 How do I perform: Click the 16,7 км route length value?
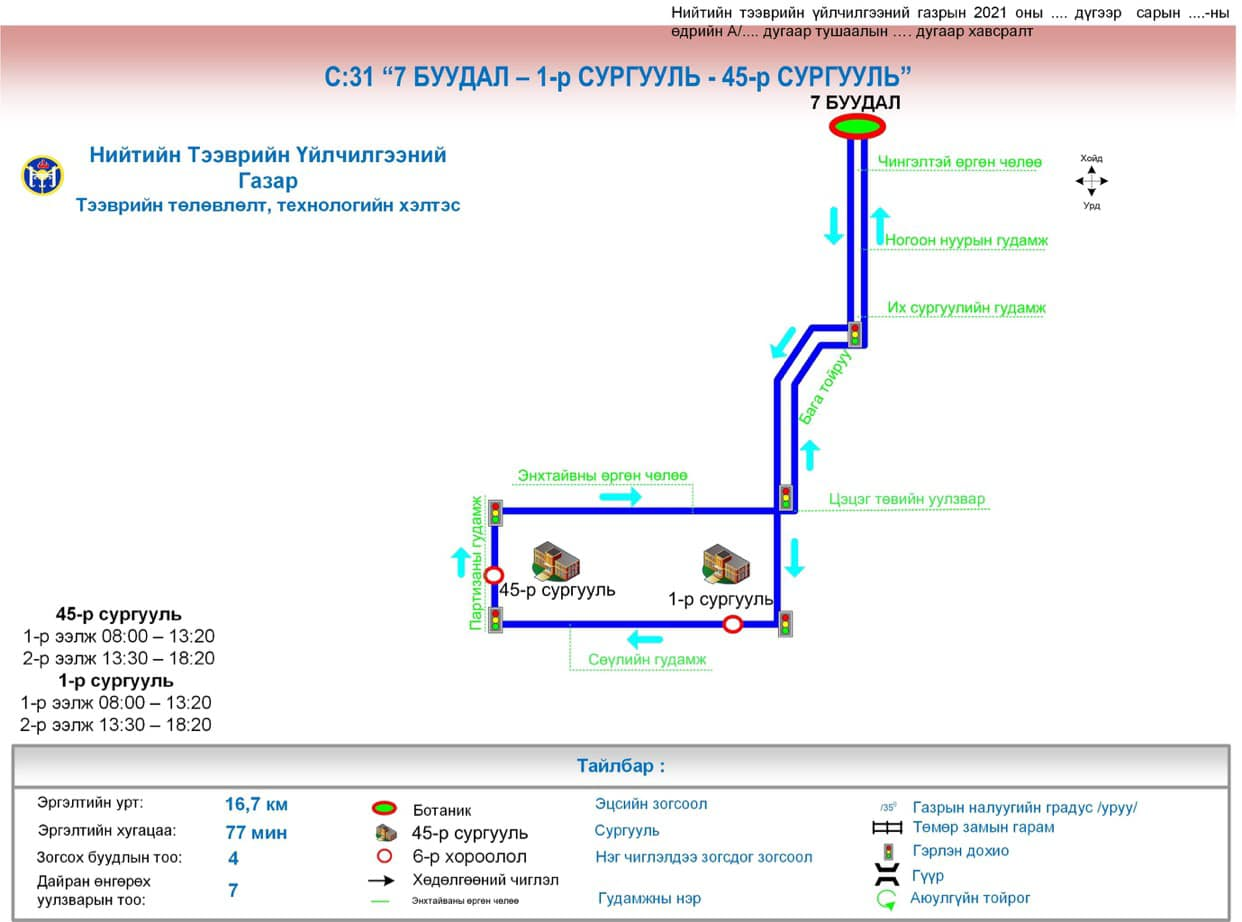pos(256,804)
